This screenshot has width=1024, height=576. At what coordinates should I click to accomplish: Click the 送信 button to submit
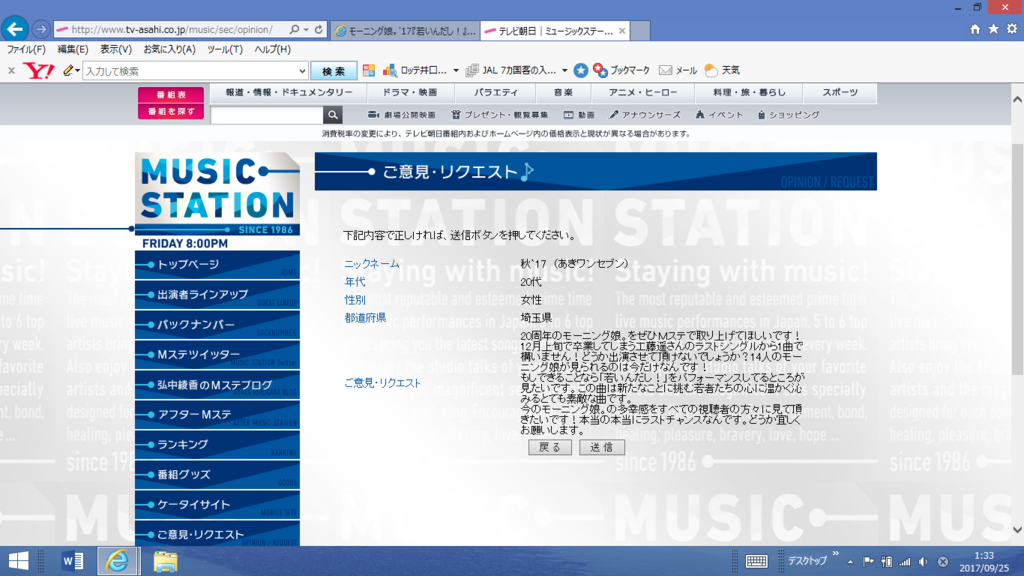[601, 447]
